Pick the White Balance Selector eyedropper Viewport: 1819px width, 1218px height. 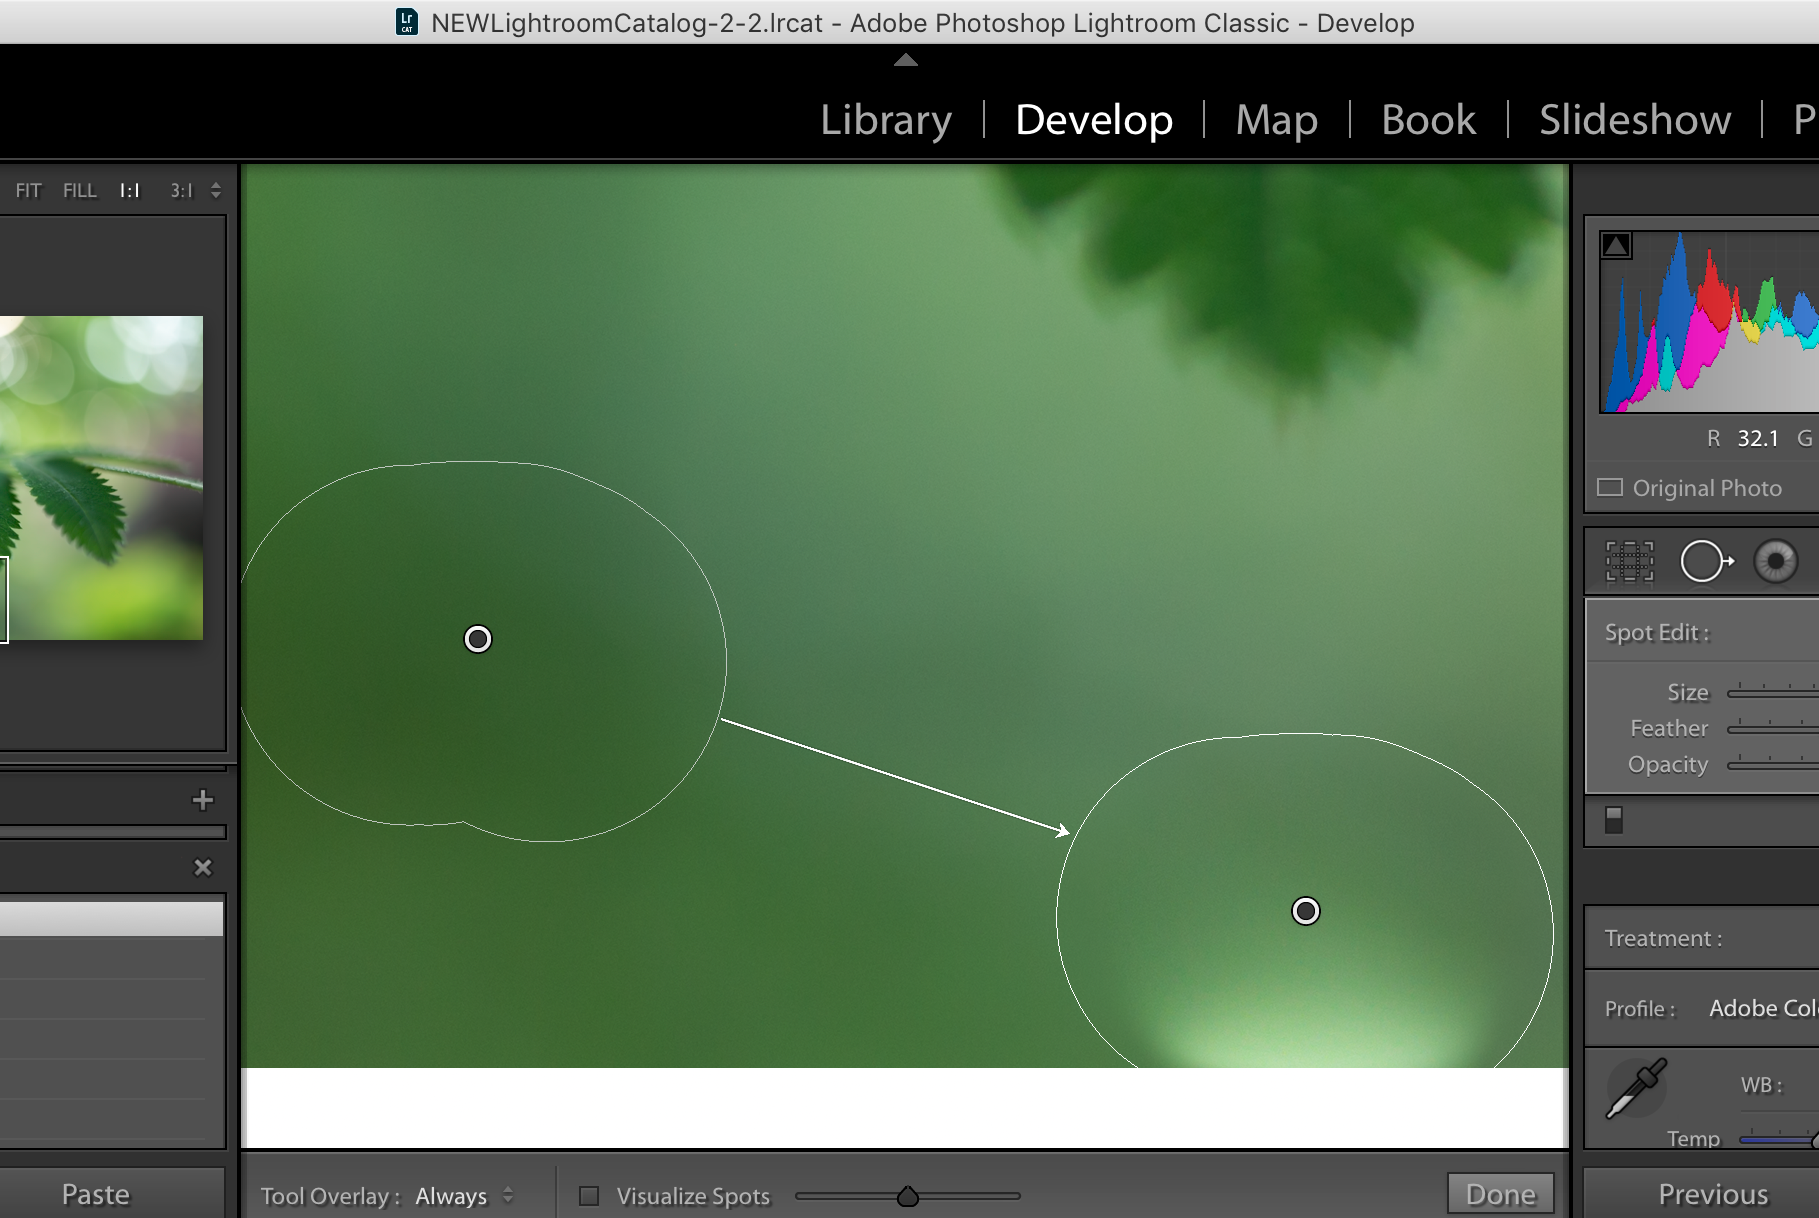[x=1637, y=1088]
